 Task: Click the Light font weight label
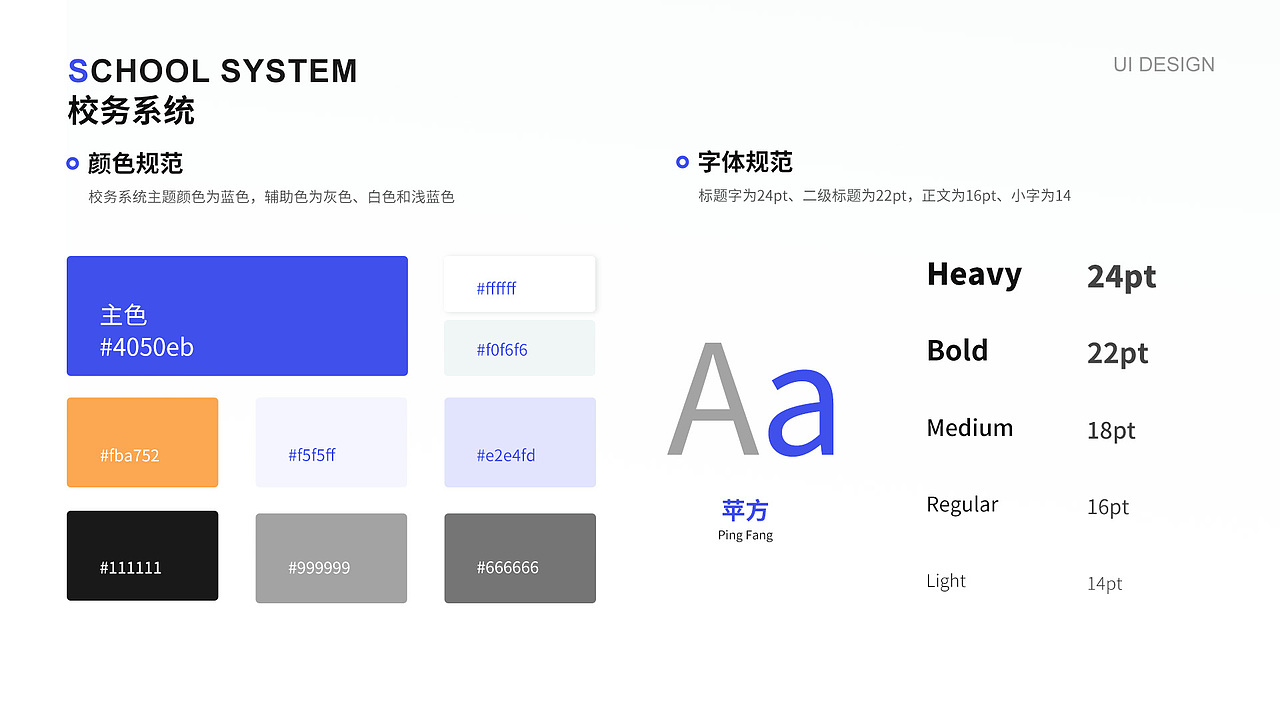pyautogui.click(x=946, y=581)
